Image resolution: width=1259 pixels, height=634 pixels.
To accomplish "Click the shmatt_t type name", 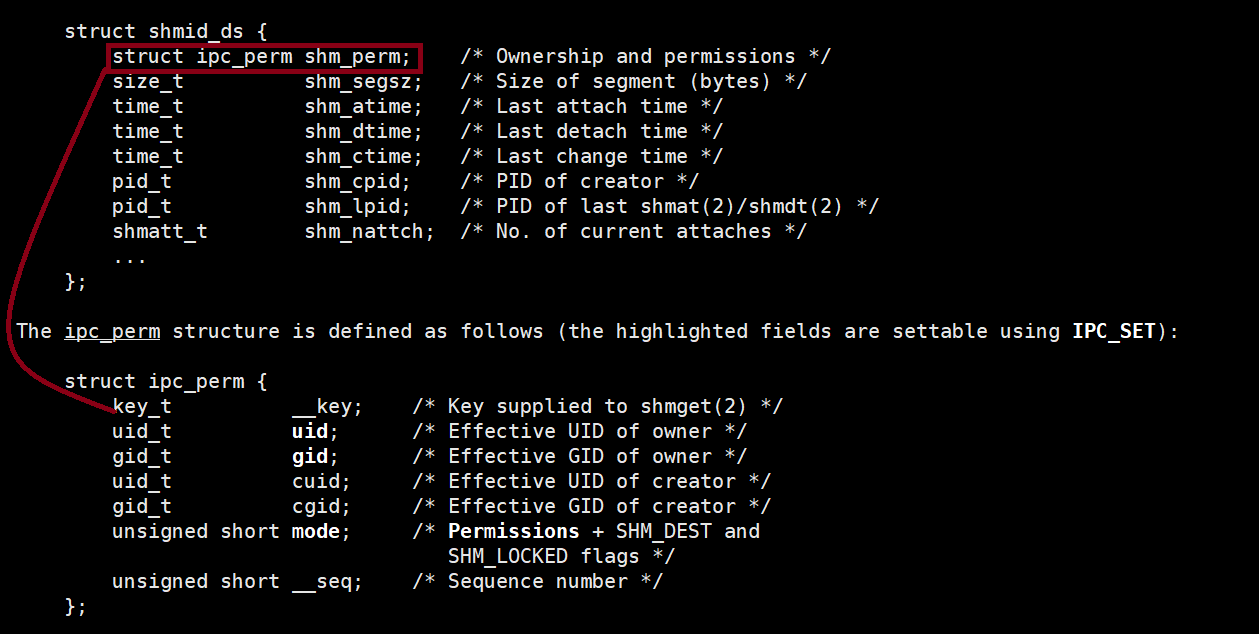I will pyautogui.click(x=160, y=232).
